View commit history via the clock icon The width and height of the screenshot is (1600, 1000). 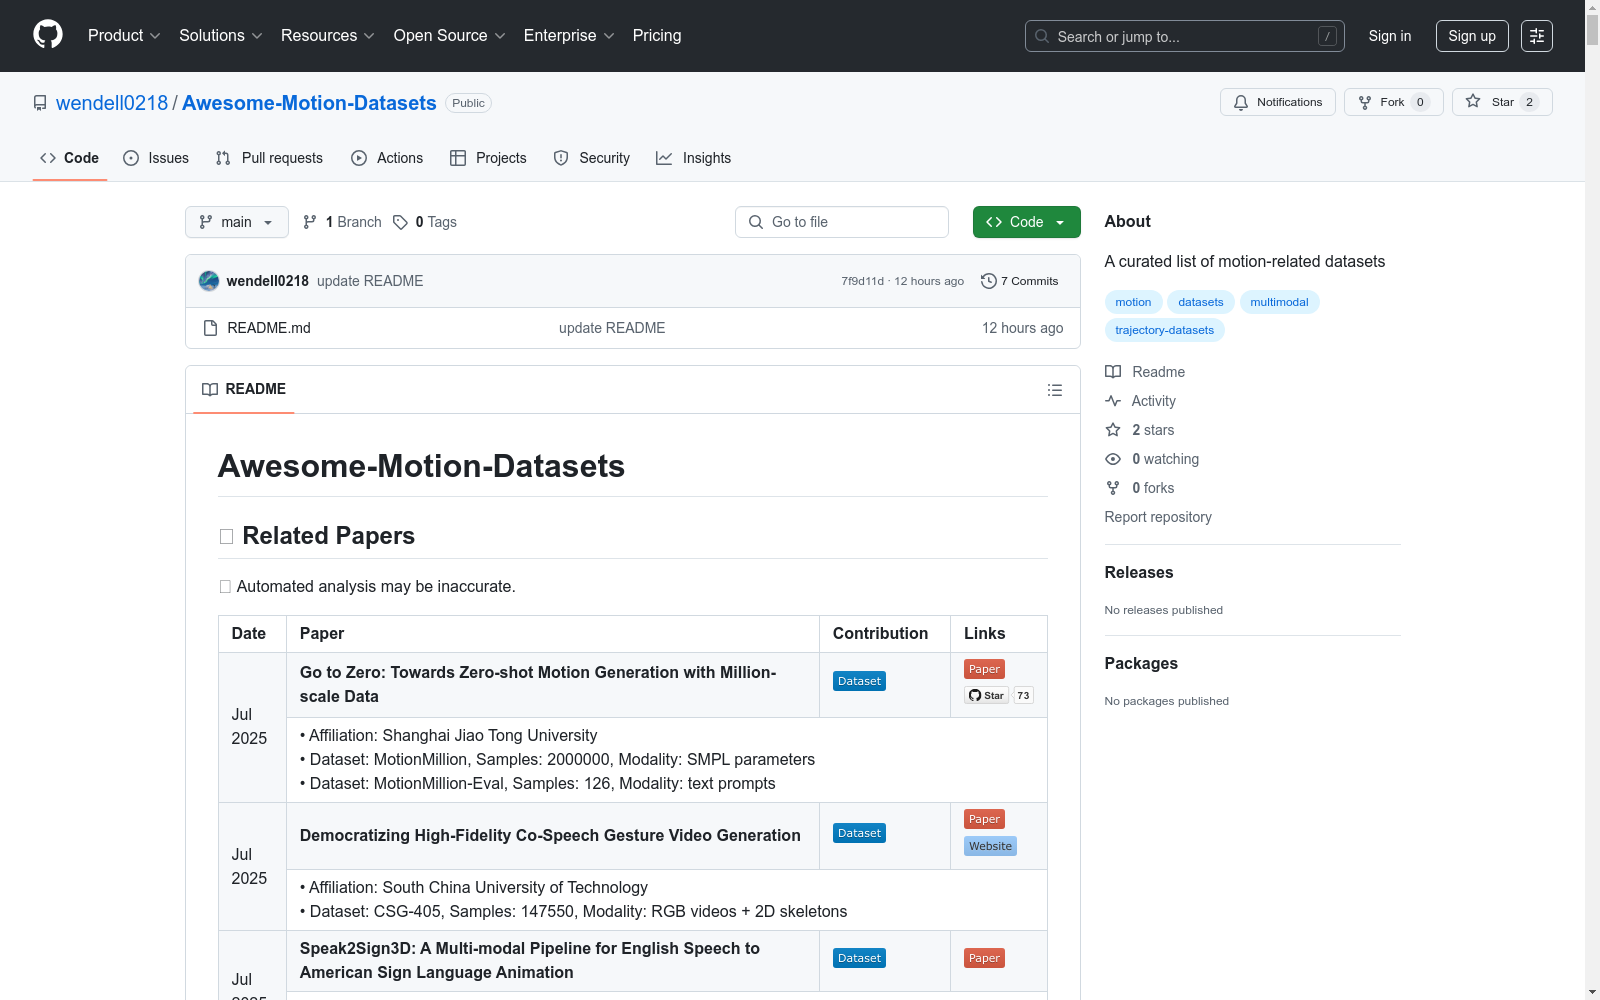pyautogui.click(x=988, y=281)
